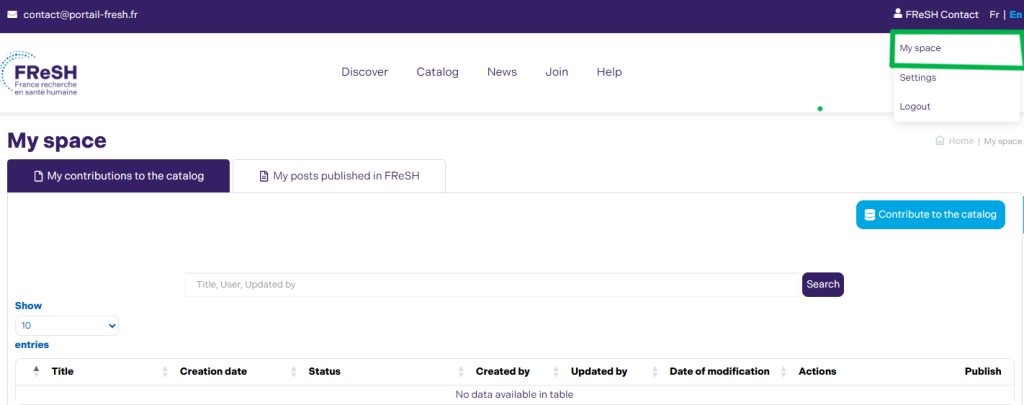
Task: Choose My space from user menu
Action: [920, 48]
